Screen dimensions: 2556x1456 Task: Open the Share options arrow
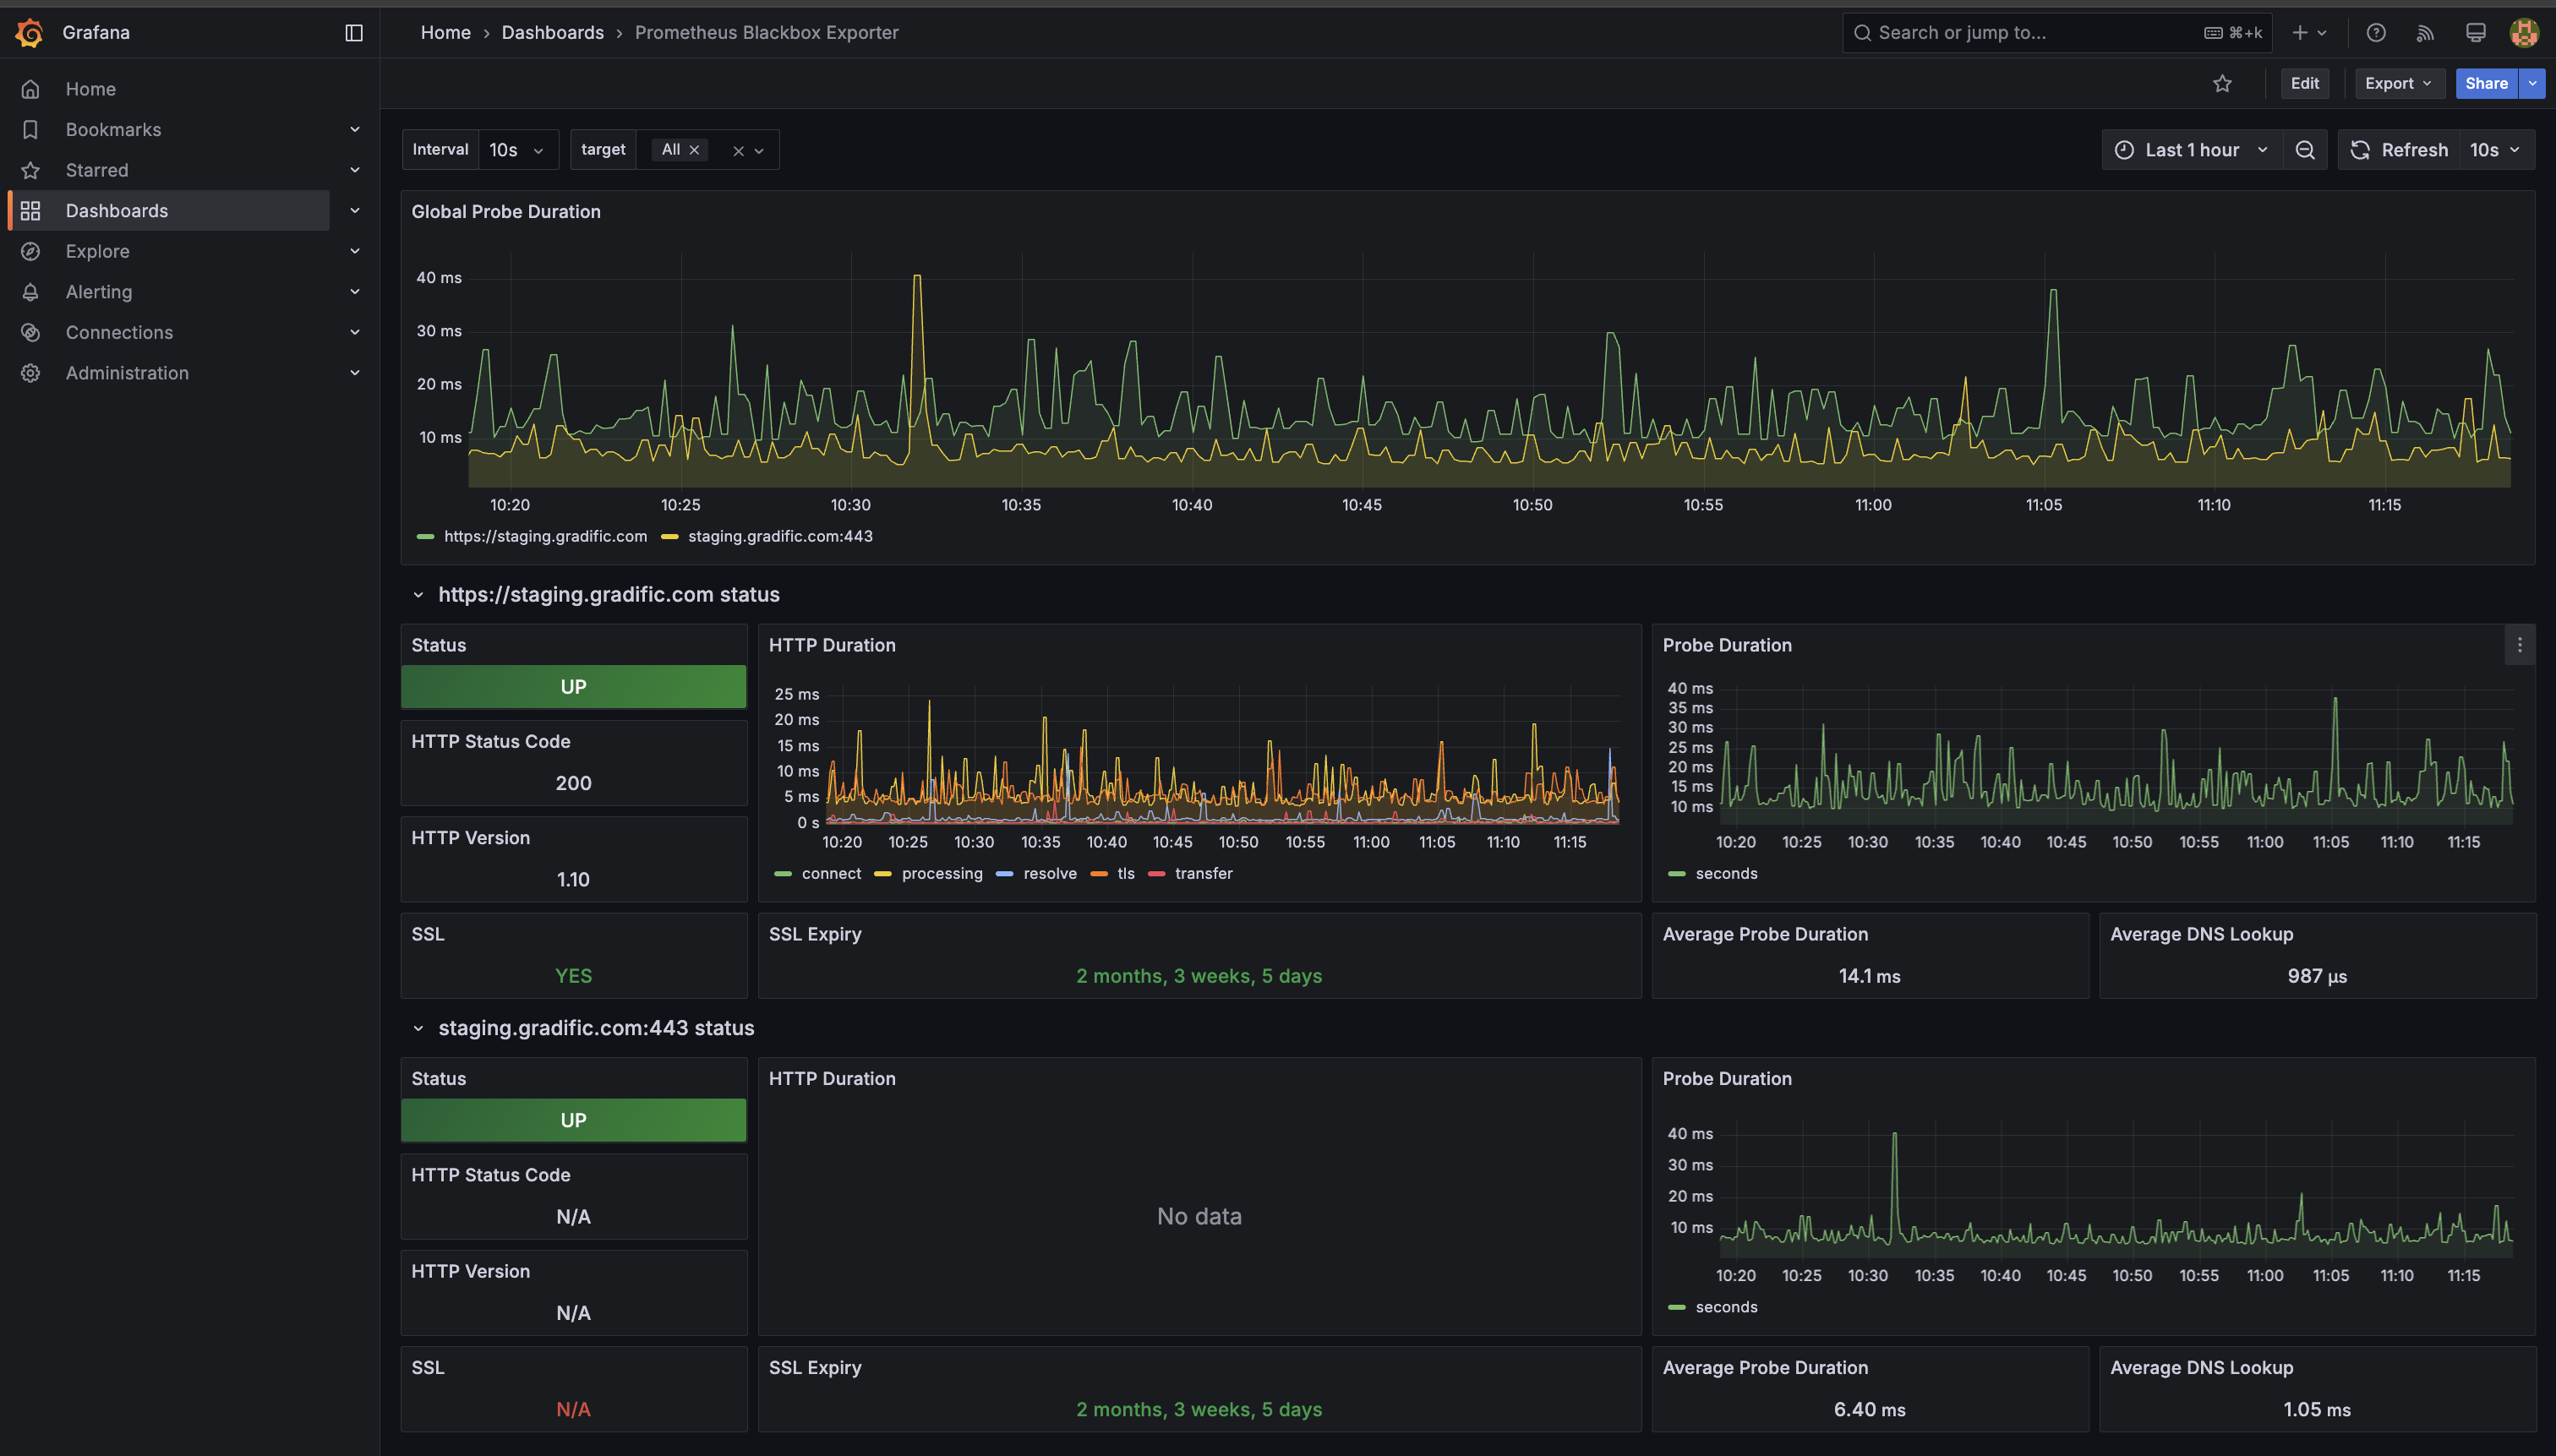pos(2532,84)
